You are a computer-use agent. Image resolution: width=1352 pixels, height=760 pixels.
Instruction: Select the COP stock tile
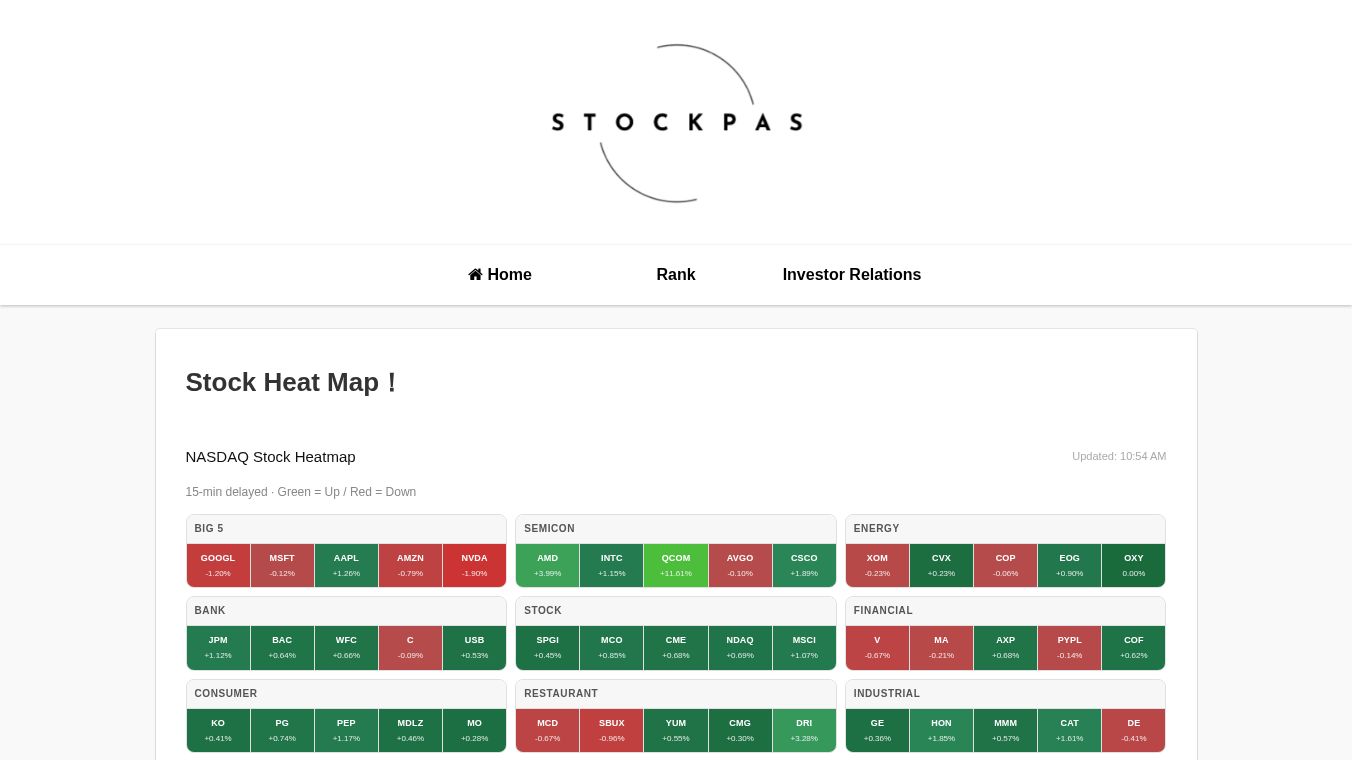(1005, 565)
